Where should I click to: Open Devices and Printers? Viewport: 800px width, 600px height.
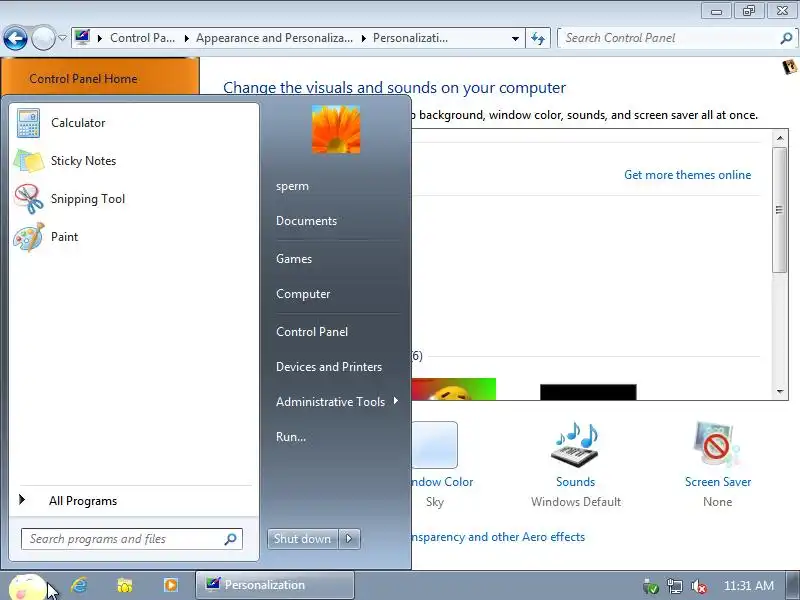329,367
